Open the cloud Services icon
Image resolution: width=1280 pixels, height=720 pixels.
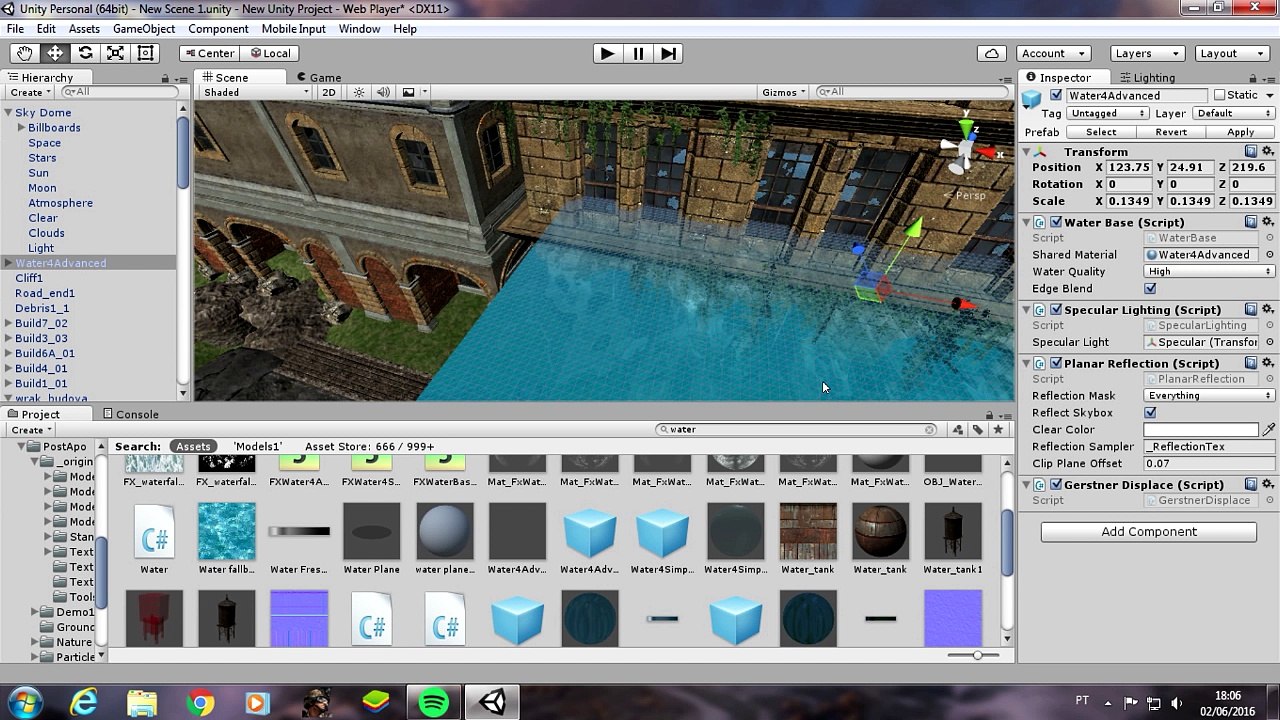992,53
